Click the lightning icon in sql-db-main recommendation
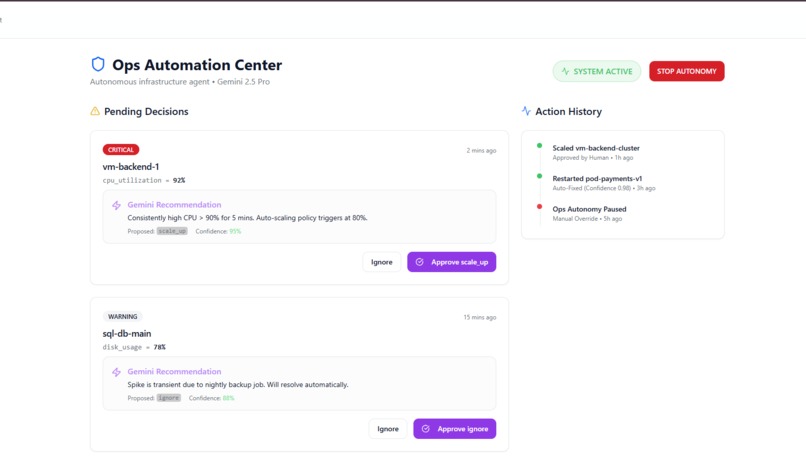 coord(117,372)
